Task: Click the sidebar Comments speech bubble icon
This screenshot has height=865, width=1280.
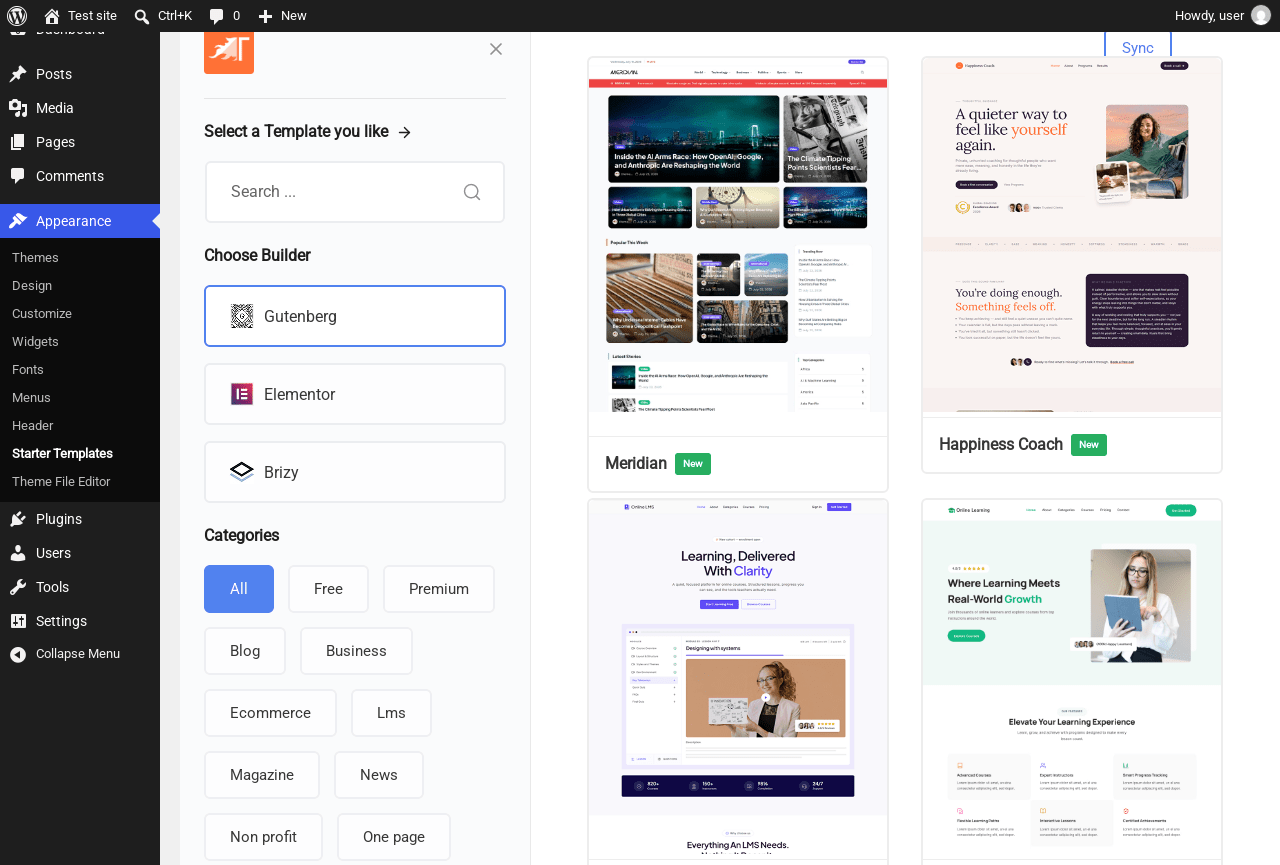Action: [x=18, y=176]
